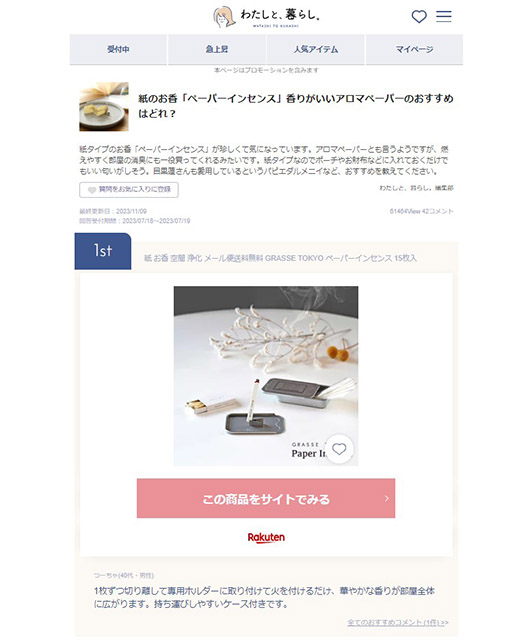
Task: Click the heart favorites icon in header
Action: [x=419, y=16]
